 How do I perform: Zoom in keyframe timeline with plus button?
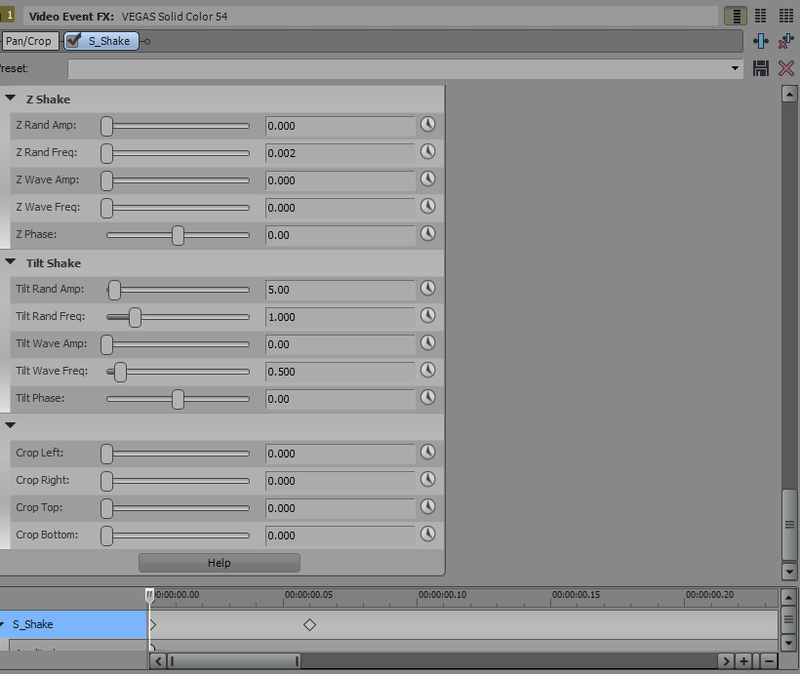pos(743,661)
